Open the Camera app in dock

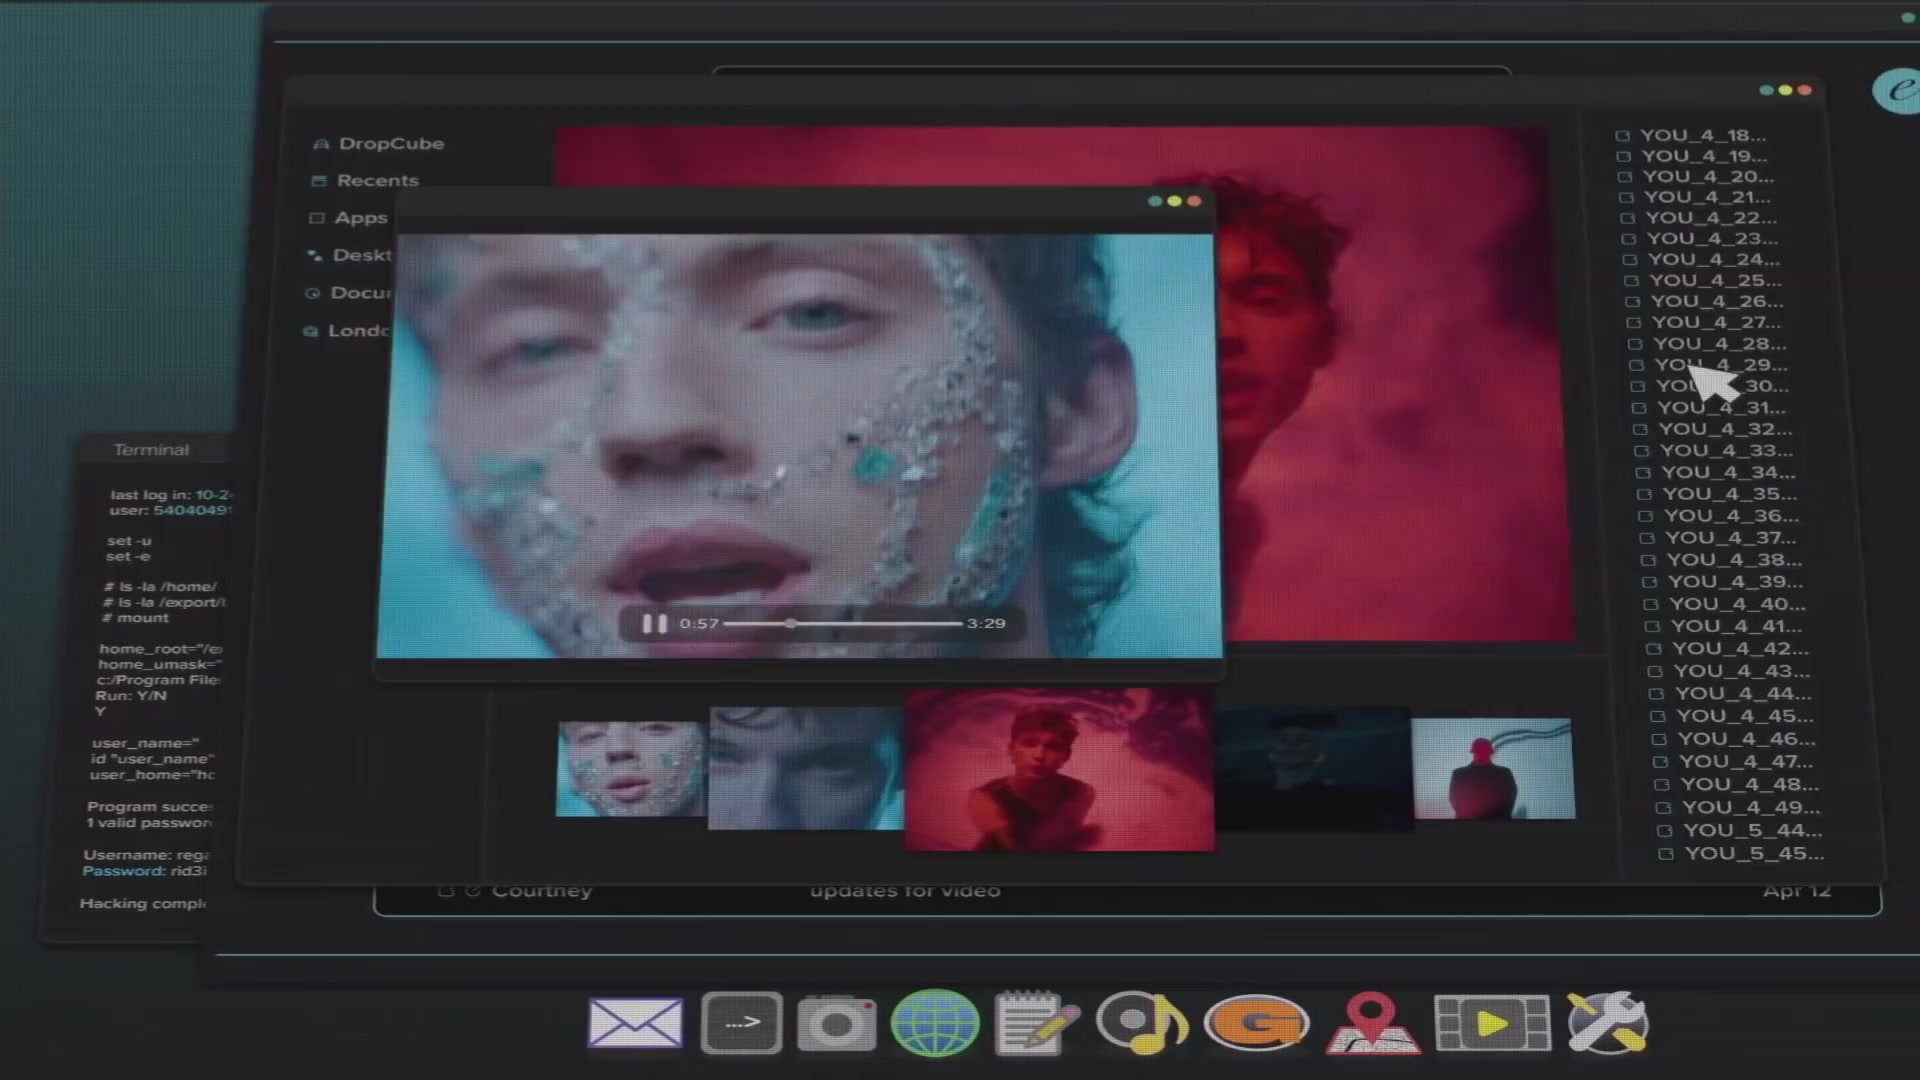click(837, 1023)
